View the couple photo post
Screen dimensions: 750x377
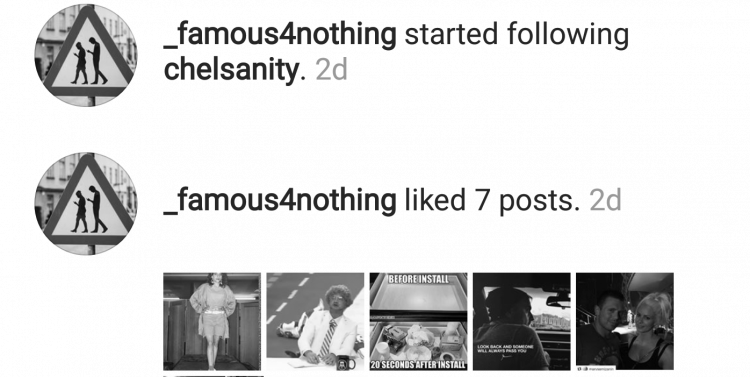pyautogui.click(x=625, y=322)
